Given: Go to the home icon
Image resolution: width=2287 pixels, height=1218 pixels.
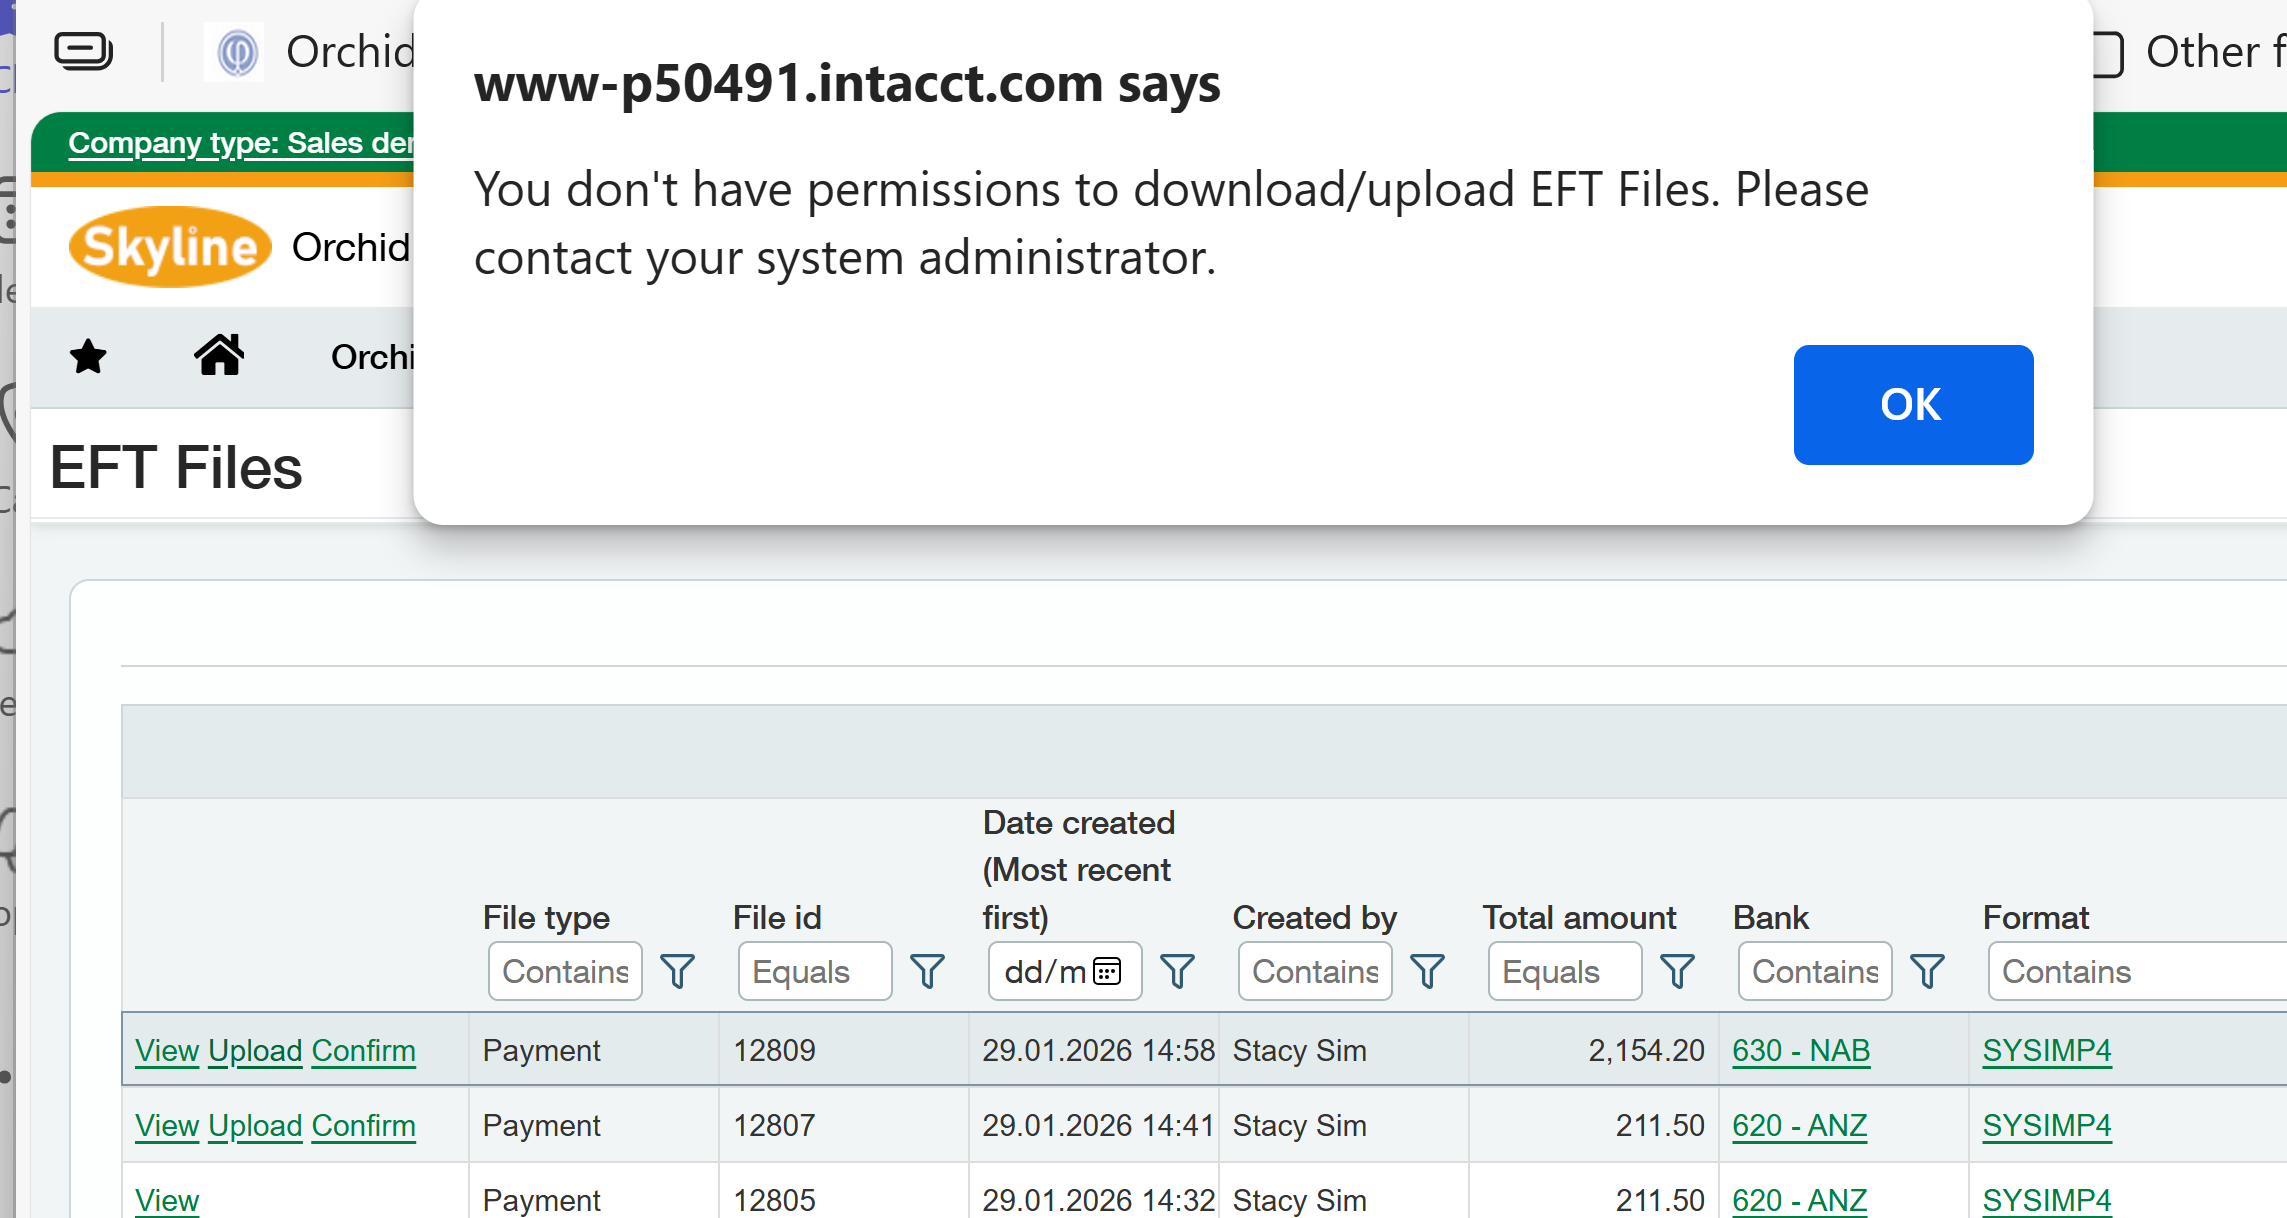Looking at the screenshot, I should click(x=219, y=355).
